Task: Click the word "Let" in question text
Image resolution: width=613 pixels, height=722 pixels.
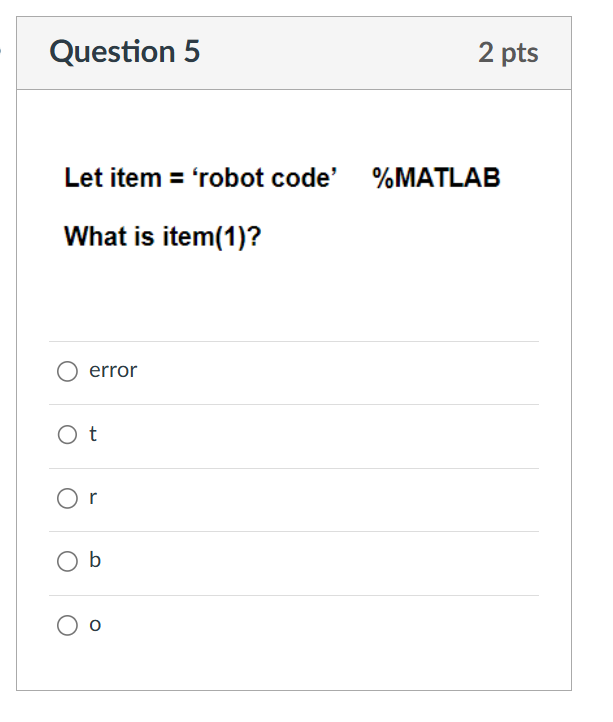Action: pyautogui.click(x=81, y=178)
